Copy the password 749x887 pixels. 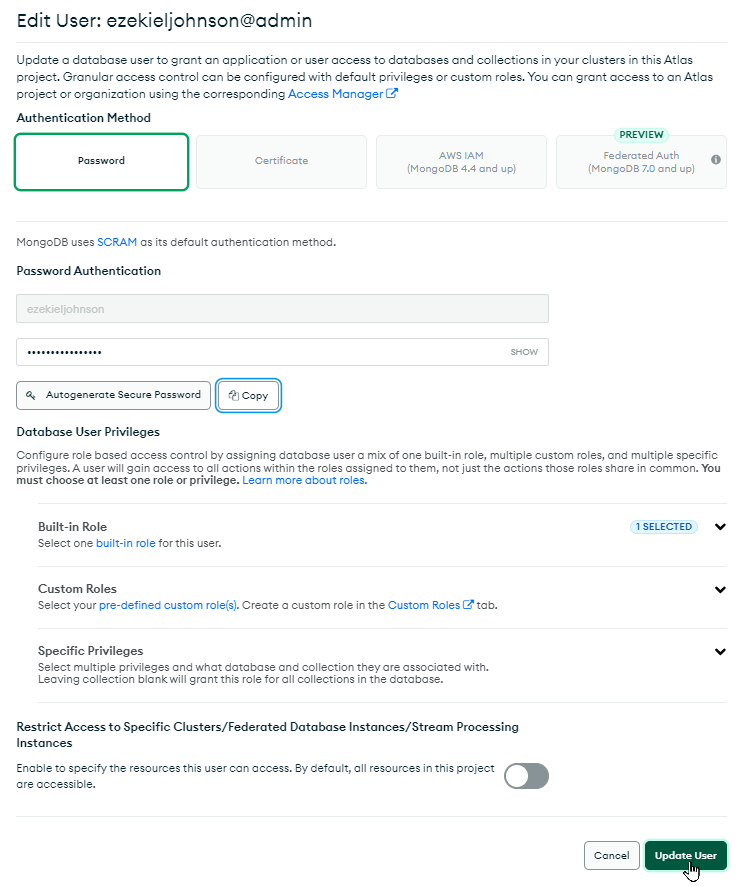pos(248,395)
